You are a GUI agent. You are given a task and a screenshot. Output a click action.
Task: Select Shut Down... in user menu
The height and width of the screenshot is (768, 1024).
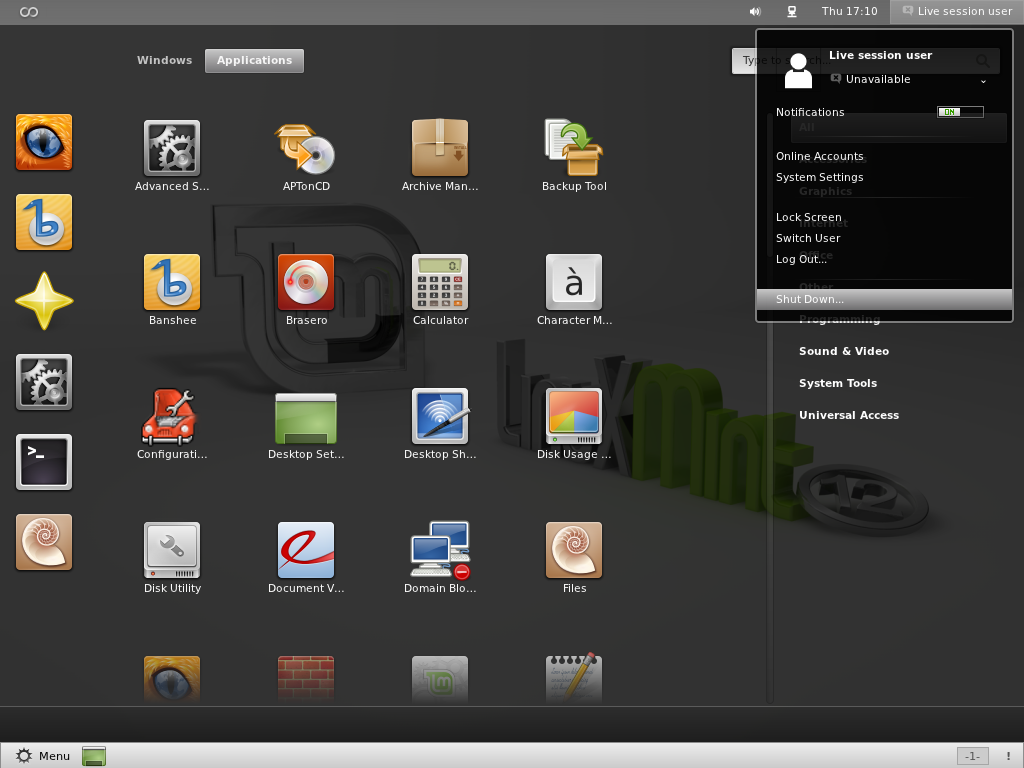[x=884, y=299]
